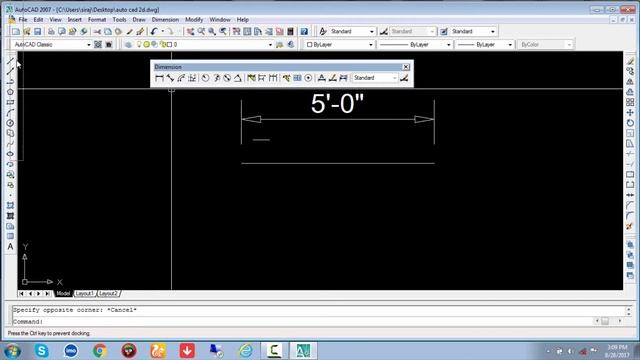Image resolution: width=640 pixels, height=360 pixels.
Task: Open the Dimension menu
Action: tap(165, 20)
